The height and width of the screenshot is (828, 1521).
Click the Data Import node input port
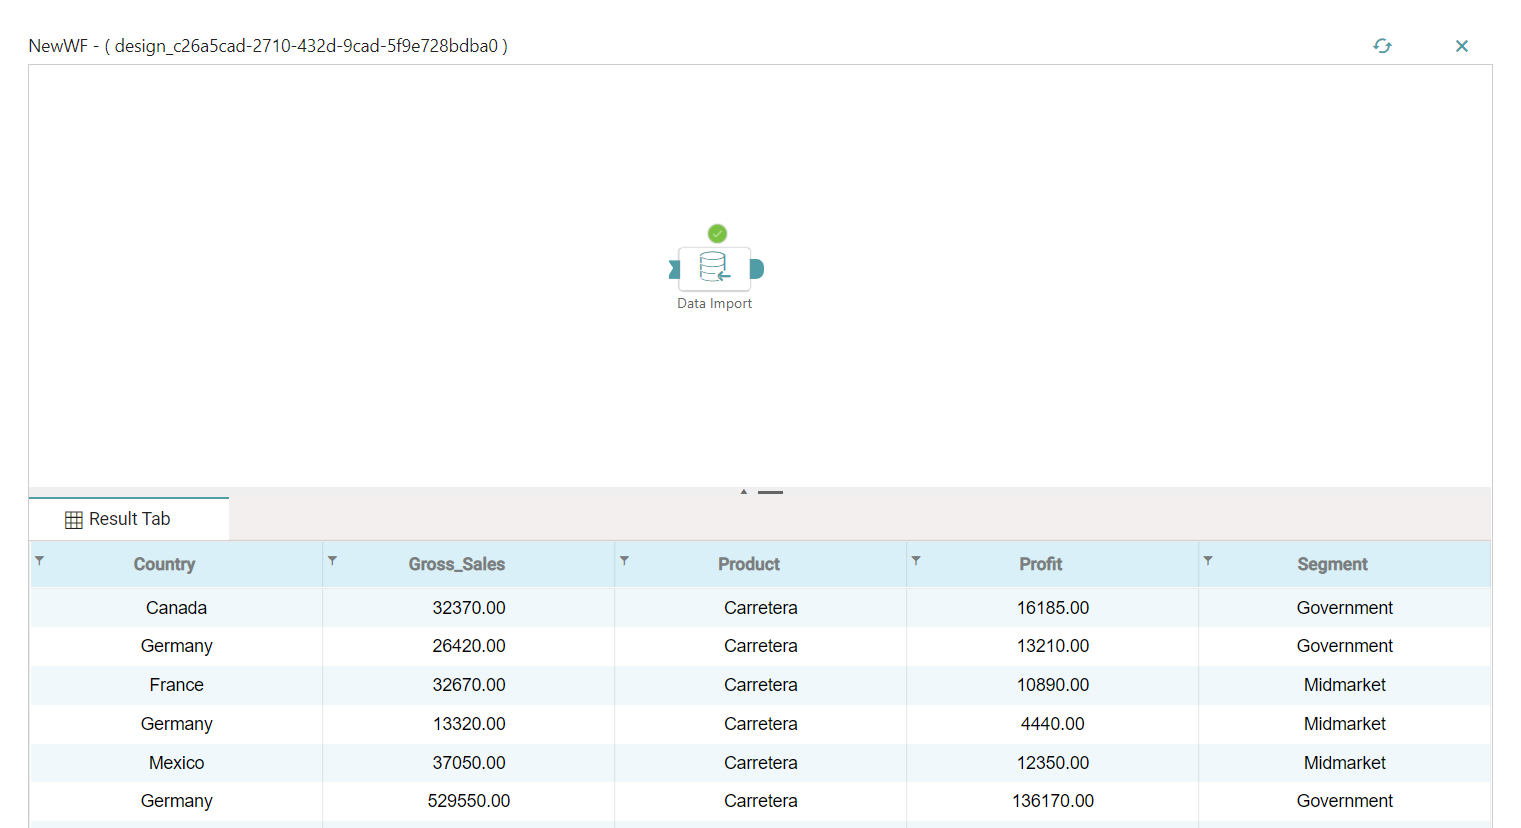coord(674,269)
